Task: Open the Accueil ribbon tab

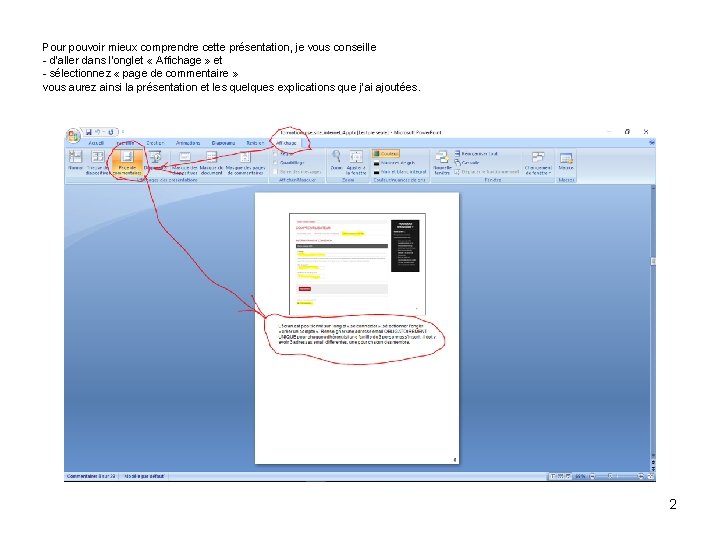Action: [x=96, y=143]
